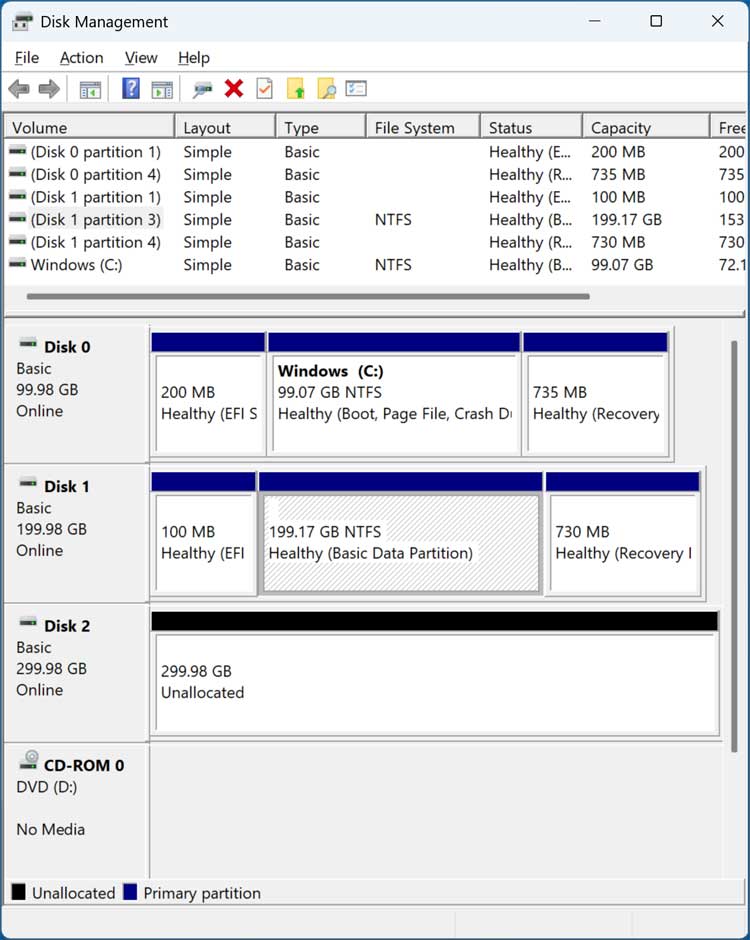
Task: Click the folder with green arrow icon
Action: coord(296,89)
